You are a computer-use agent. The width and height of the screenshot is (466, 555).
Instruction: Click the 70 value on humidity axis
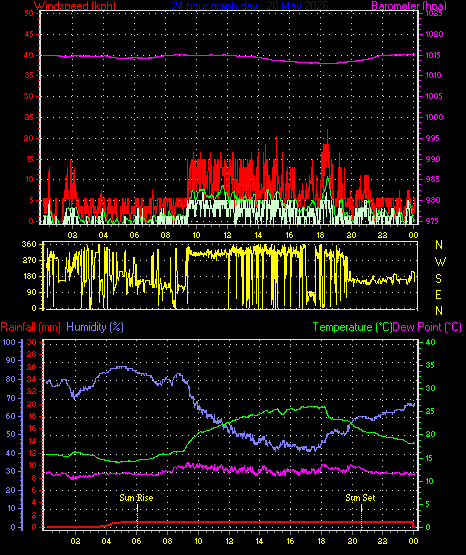[11, 398]
